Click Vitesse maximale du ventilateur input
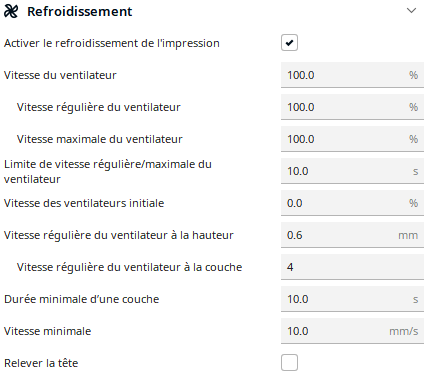The height and width of the screenshot is (377, 432). pyautogui.click(x=352, y=139)
